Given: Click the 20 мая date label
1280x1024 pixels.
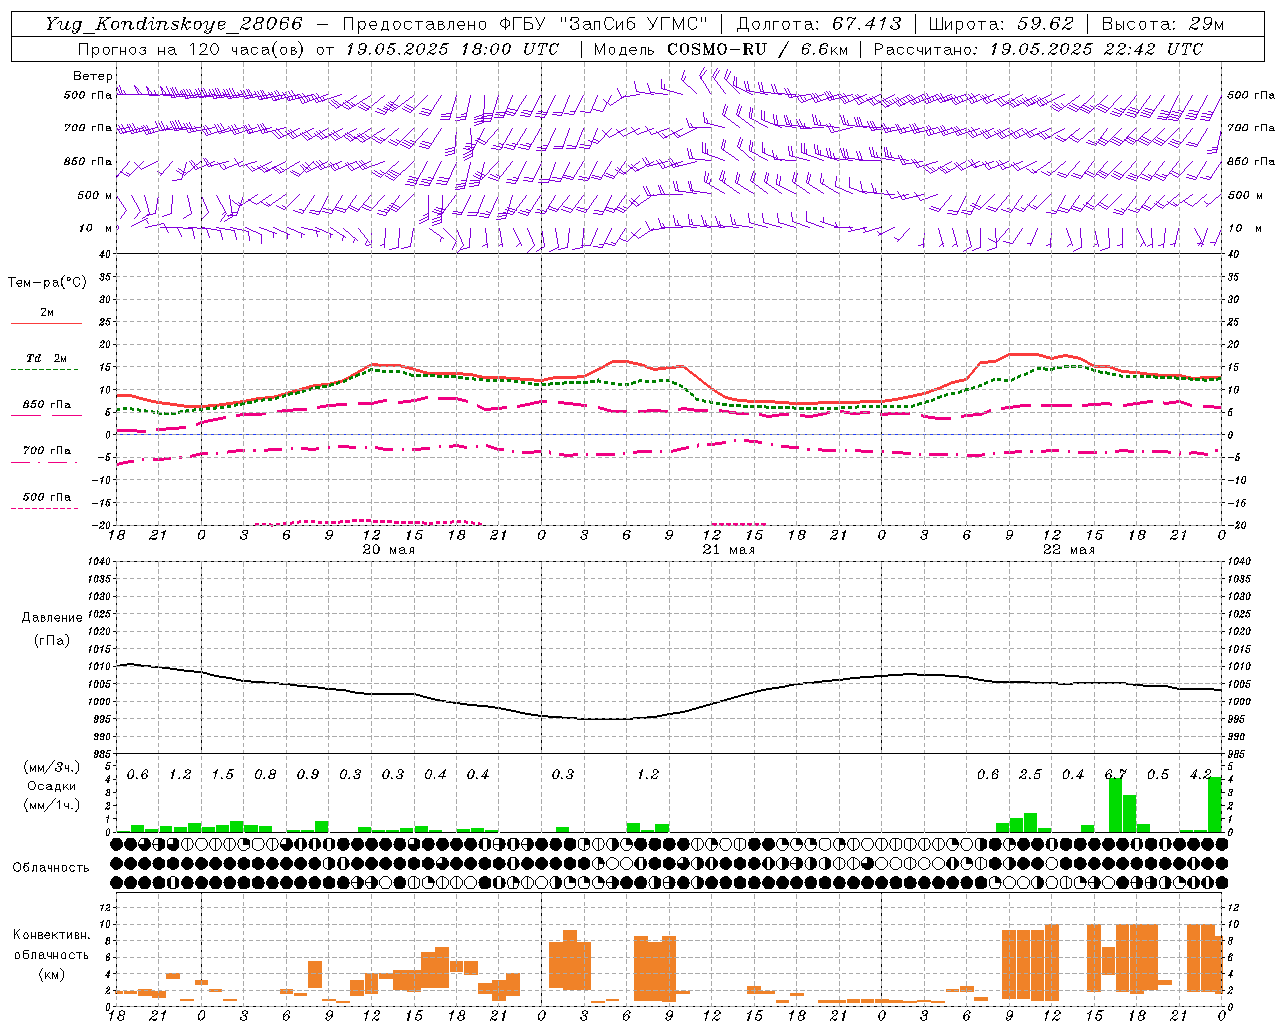Looking at the screenshot, I should pos(388,550).
